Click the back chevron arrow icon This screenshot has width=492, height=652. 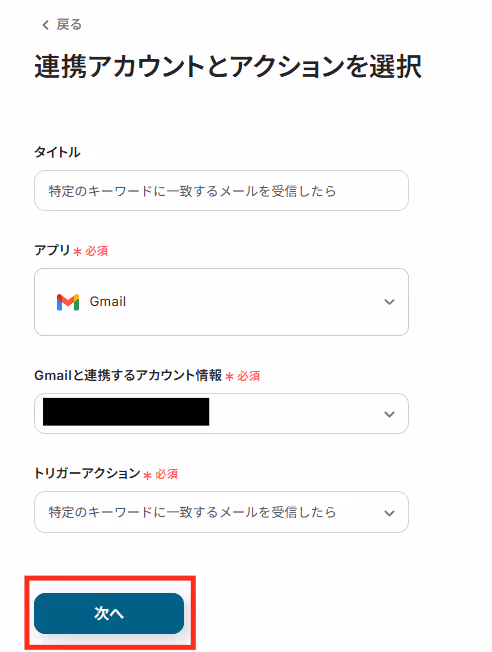tap(45, 25)
